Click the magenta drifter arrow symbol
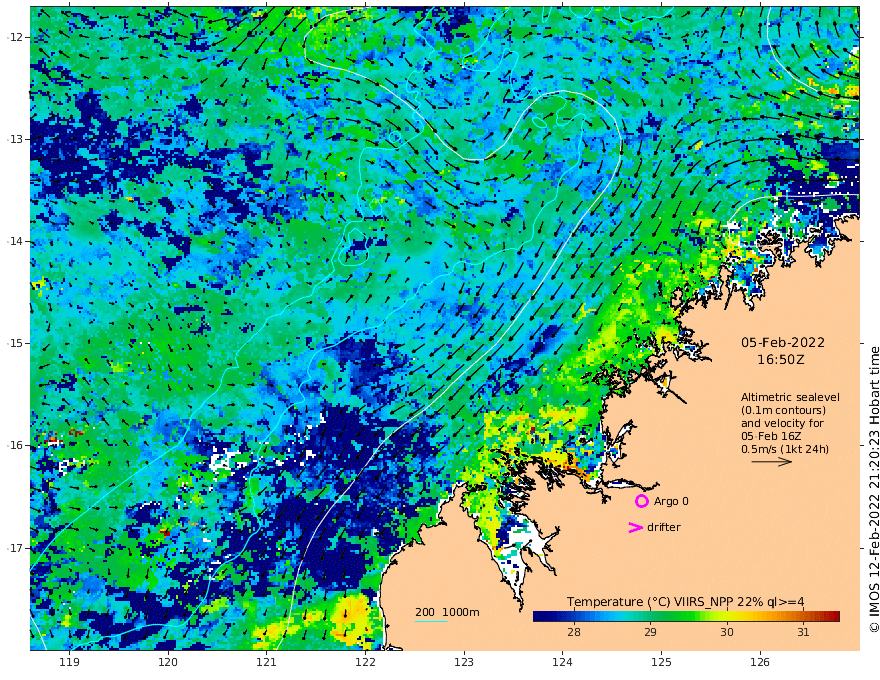880x680 pixels. tap(635, 527)
